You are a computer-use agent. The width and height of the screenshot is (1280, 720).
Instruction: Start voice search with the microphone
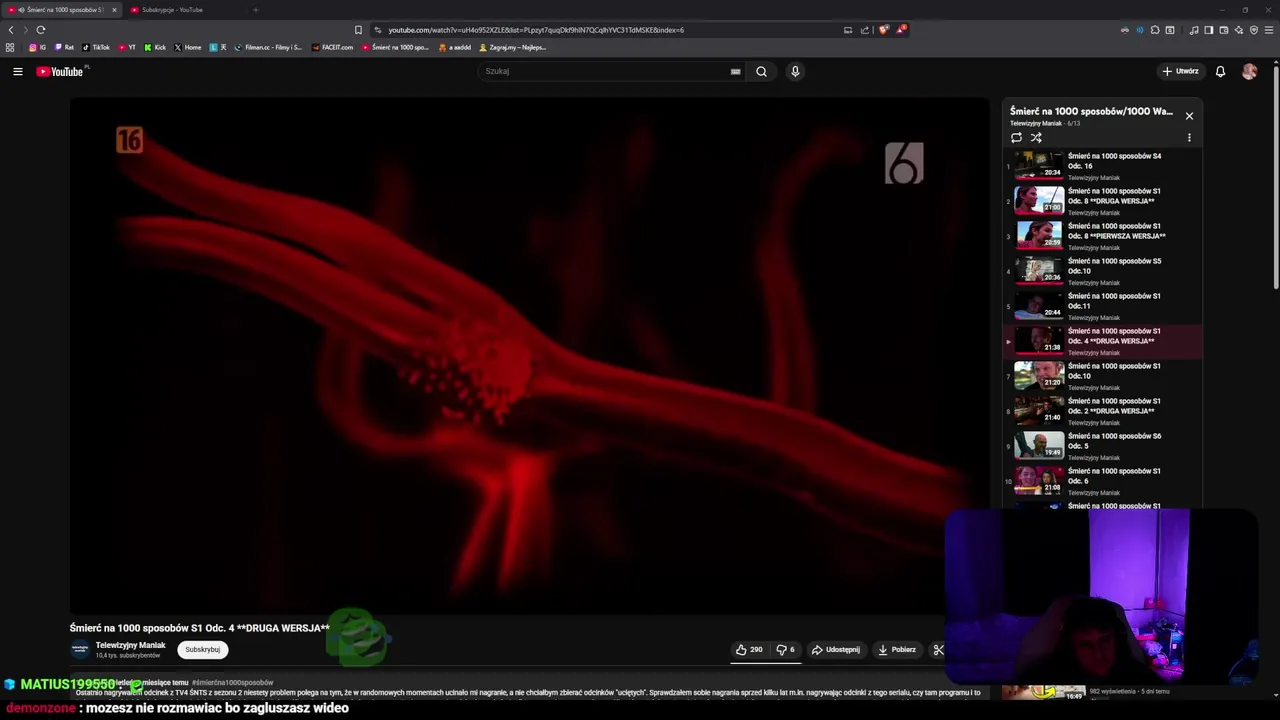click(x=795, y=71)
